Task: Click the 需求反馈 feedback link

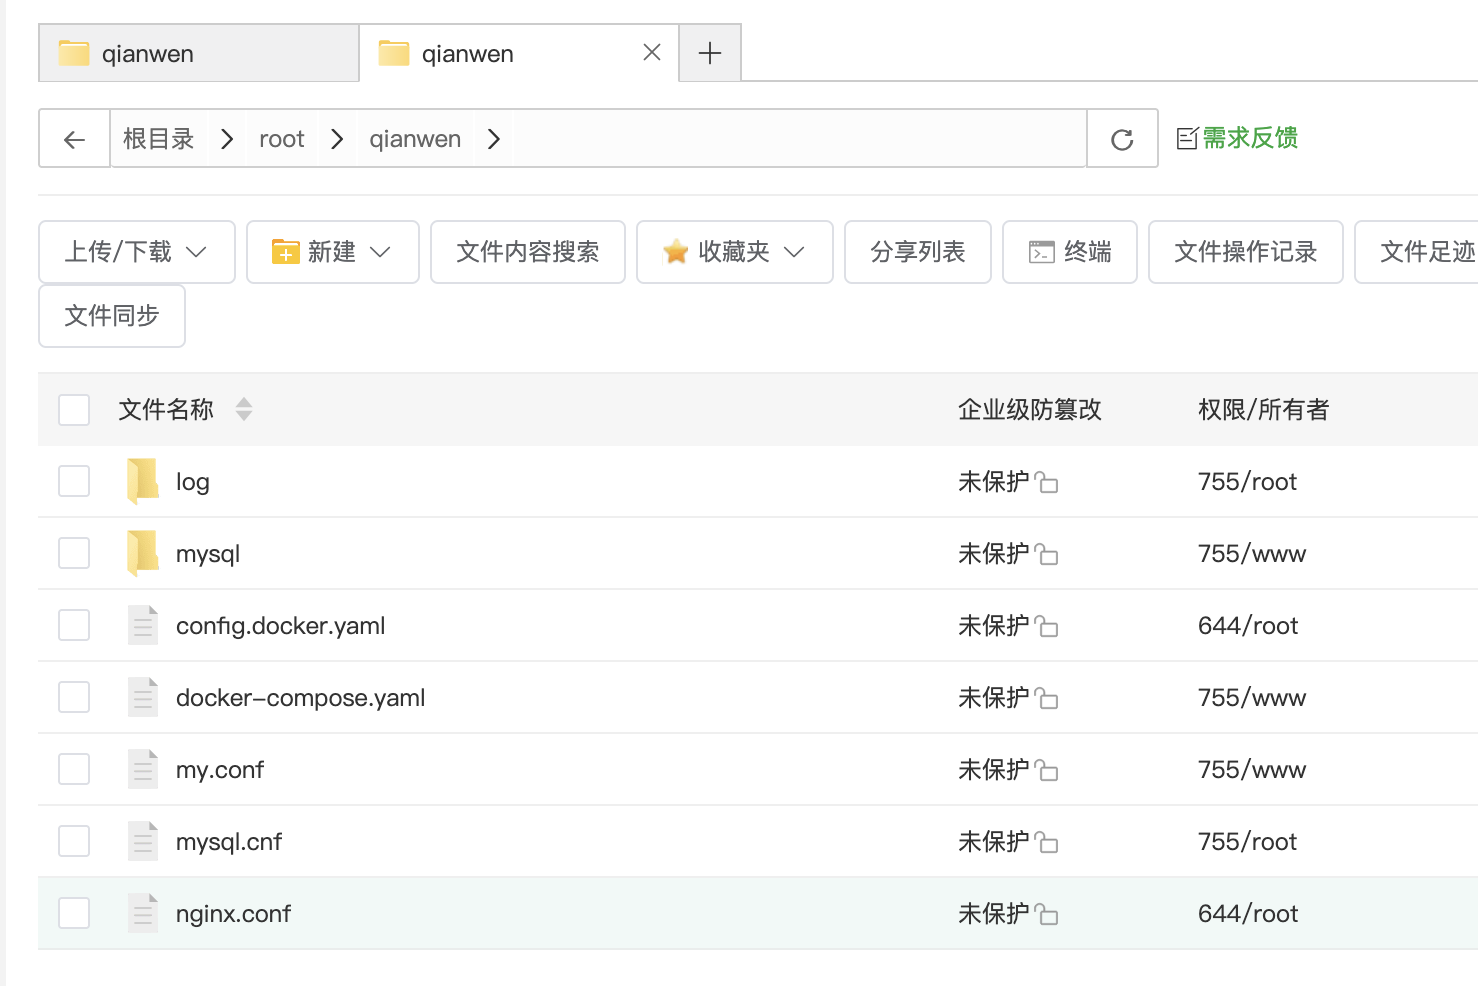Action: 1250,138
